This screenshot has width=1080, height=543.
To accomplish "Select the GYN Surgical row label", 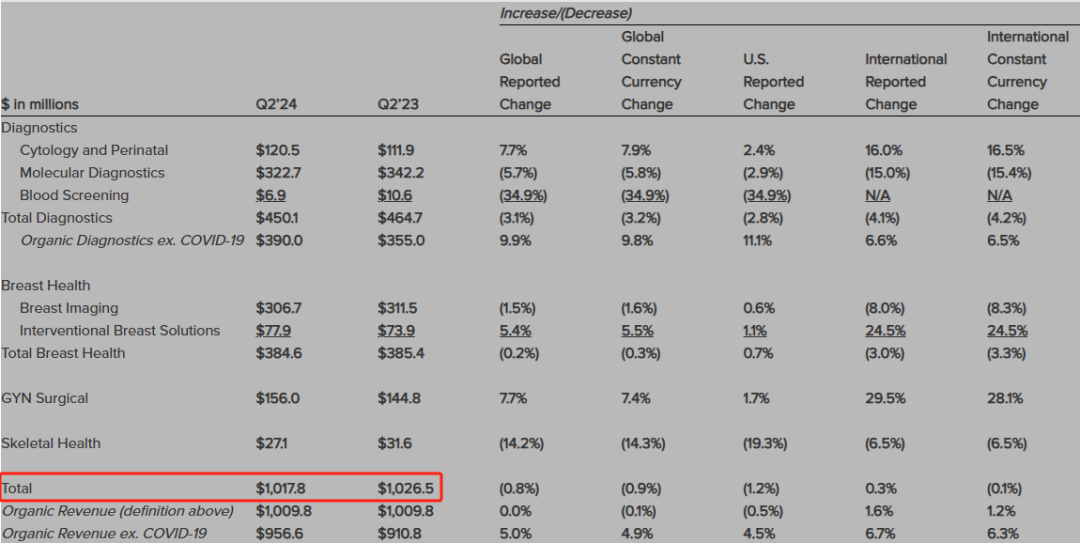I will pyautogui.click(x=45, y=398).
